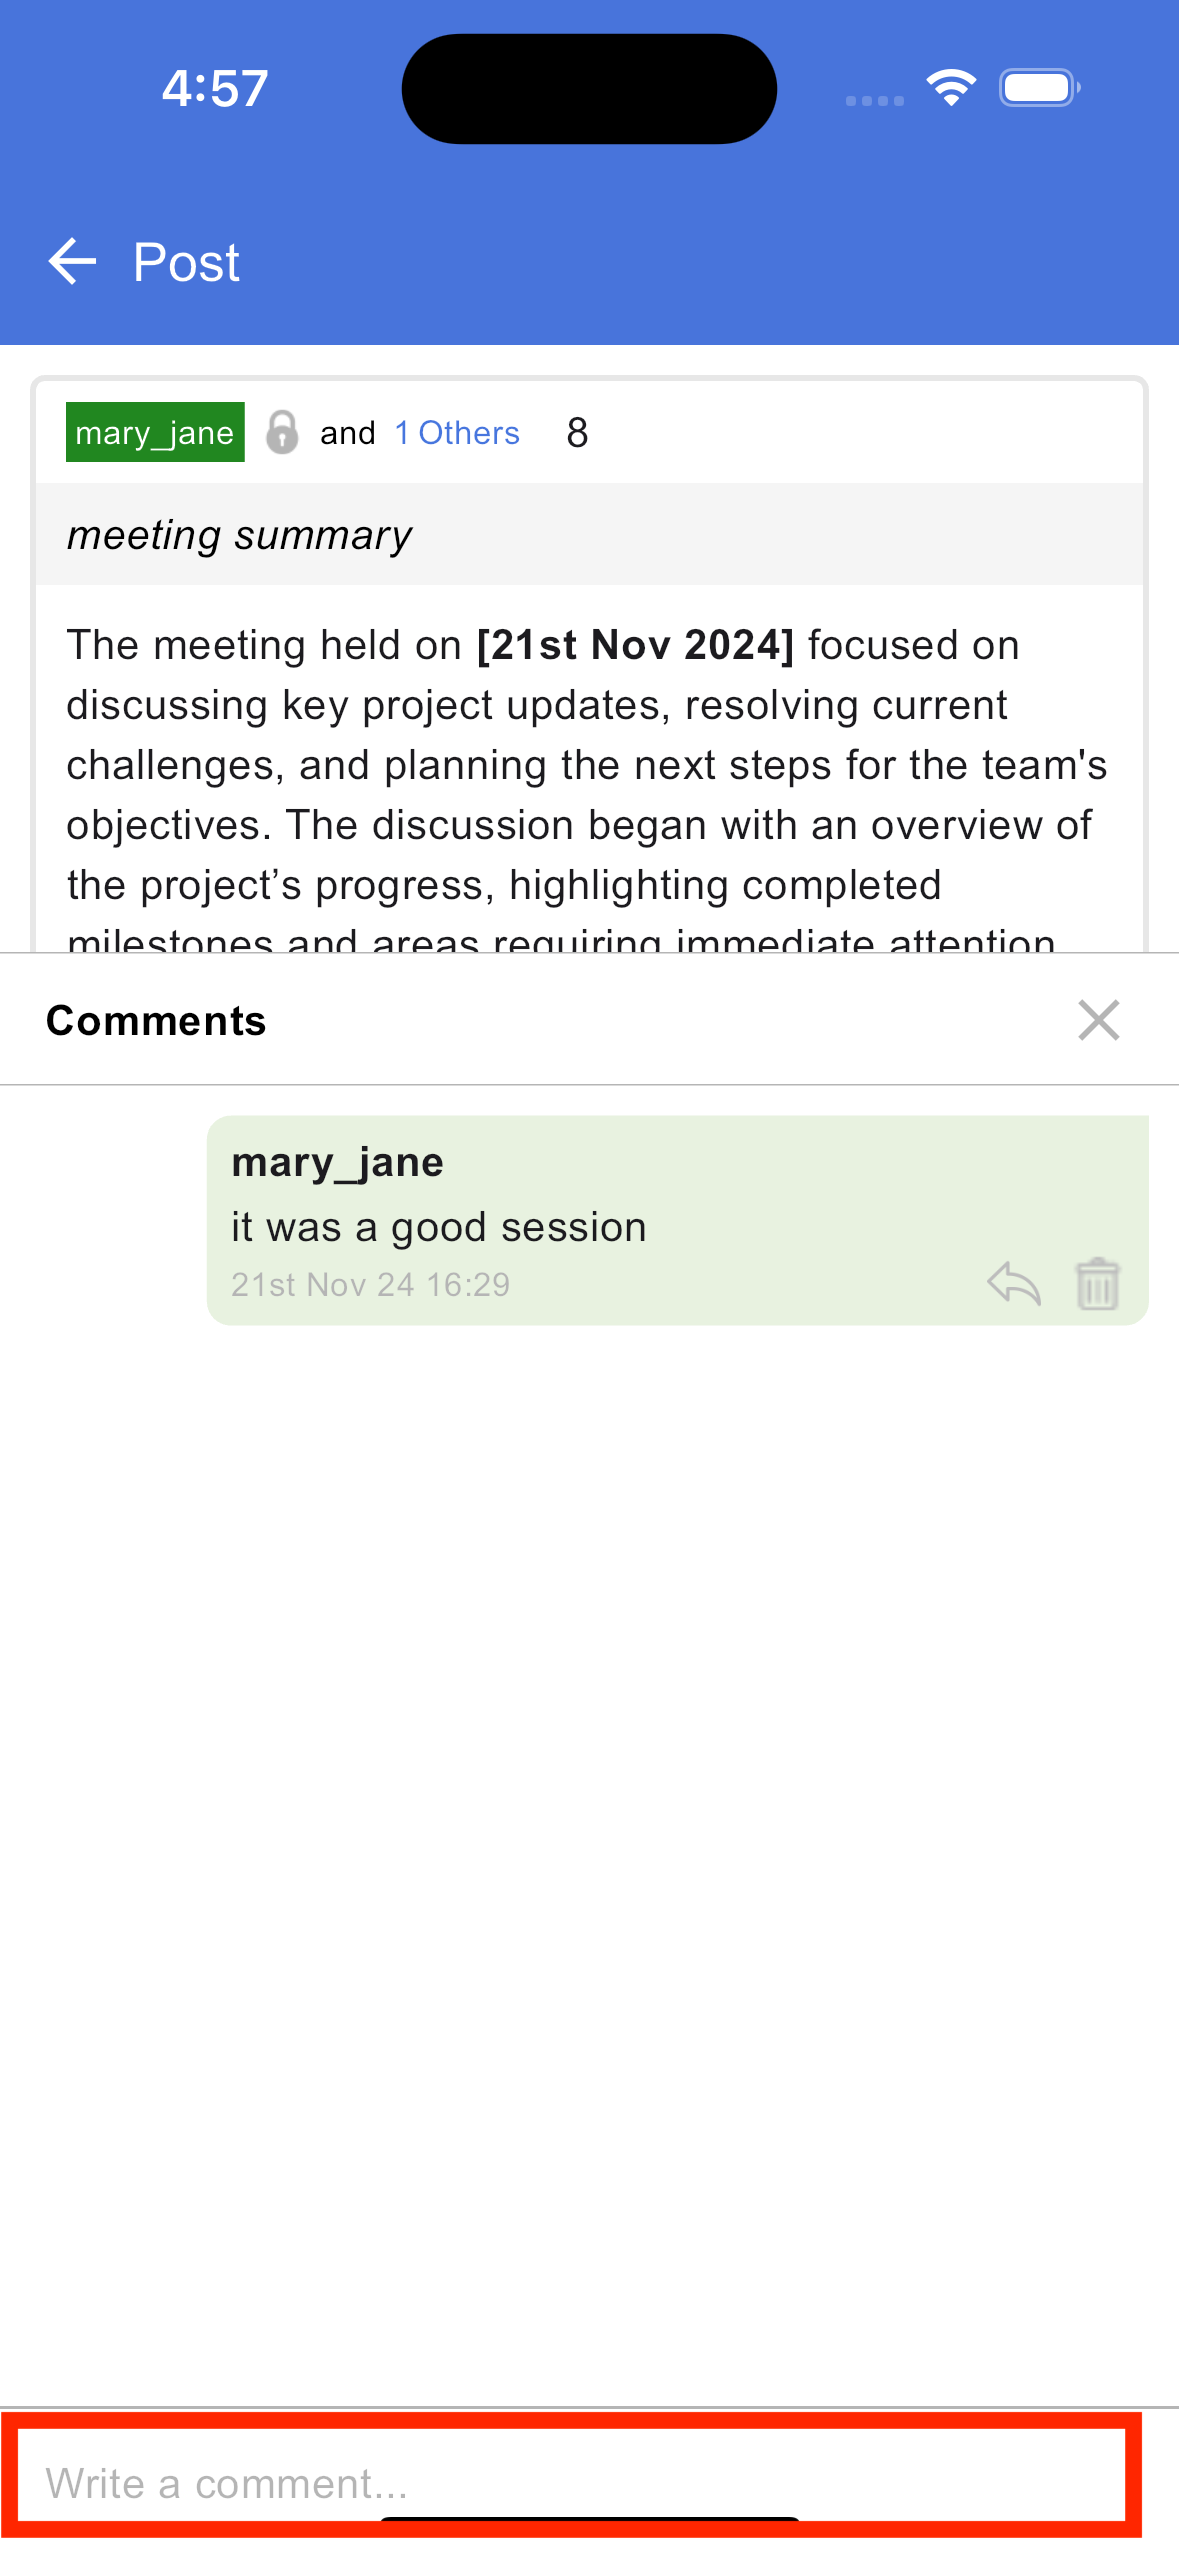This screenshot has width=1179, height=2556.
Task: Close the Comments panel
Action: click(x=1098, y=1020)
